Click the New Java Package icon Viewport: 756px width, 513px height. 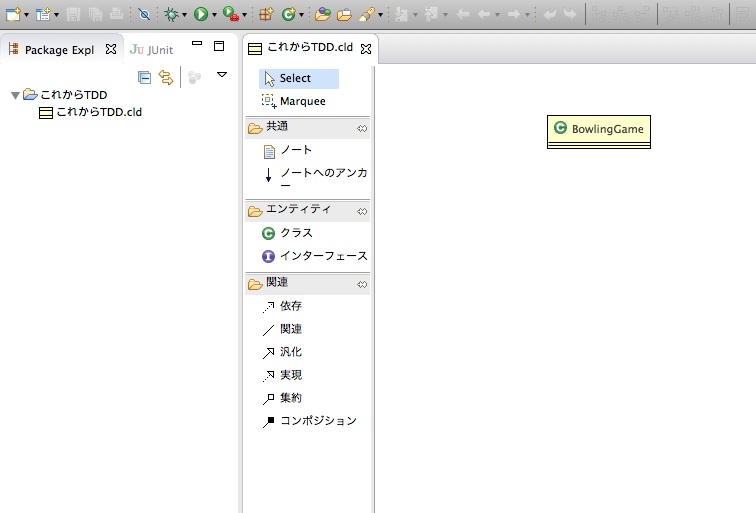266,14
